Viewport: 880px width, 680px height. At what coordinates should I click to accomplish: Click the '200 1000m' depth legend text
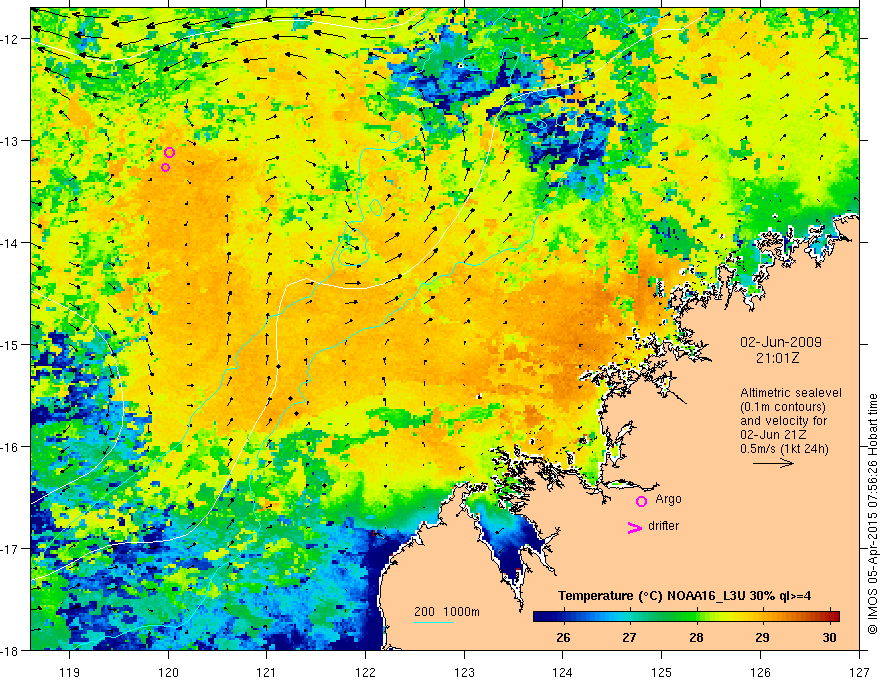click(447, 612)
